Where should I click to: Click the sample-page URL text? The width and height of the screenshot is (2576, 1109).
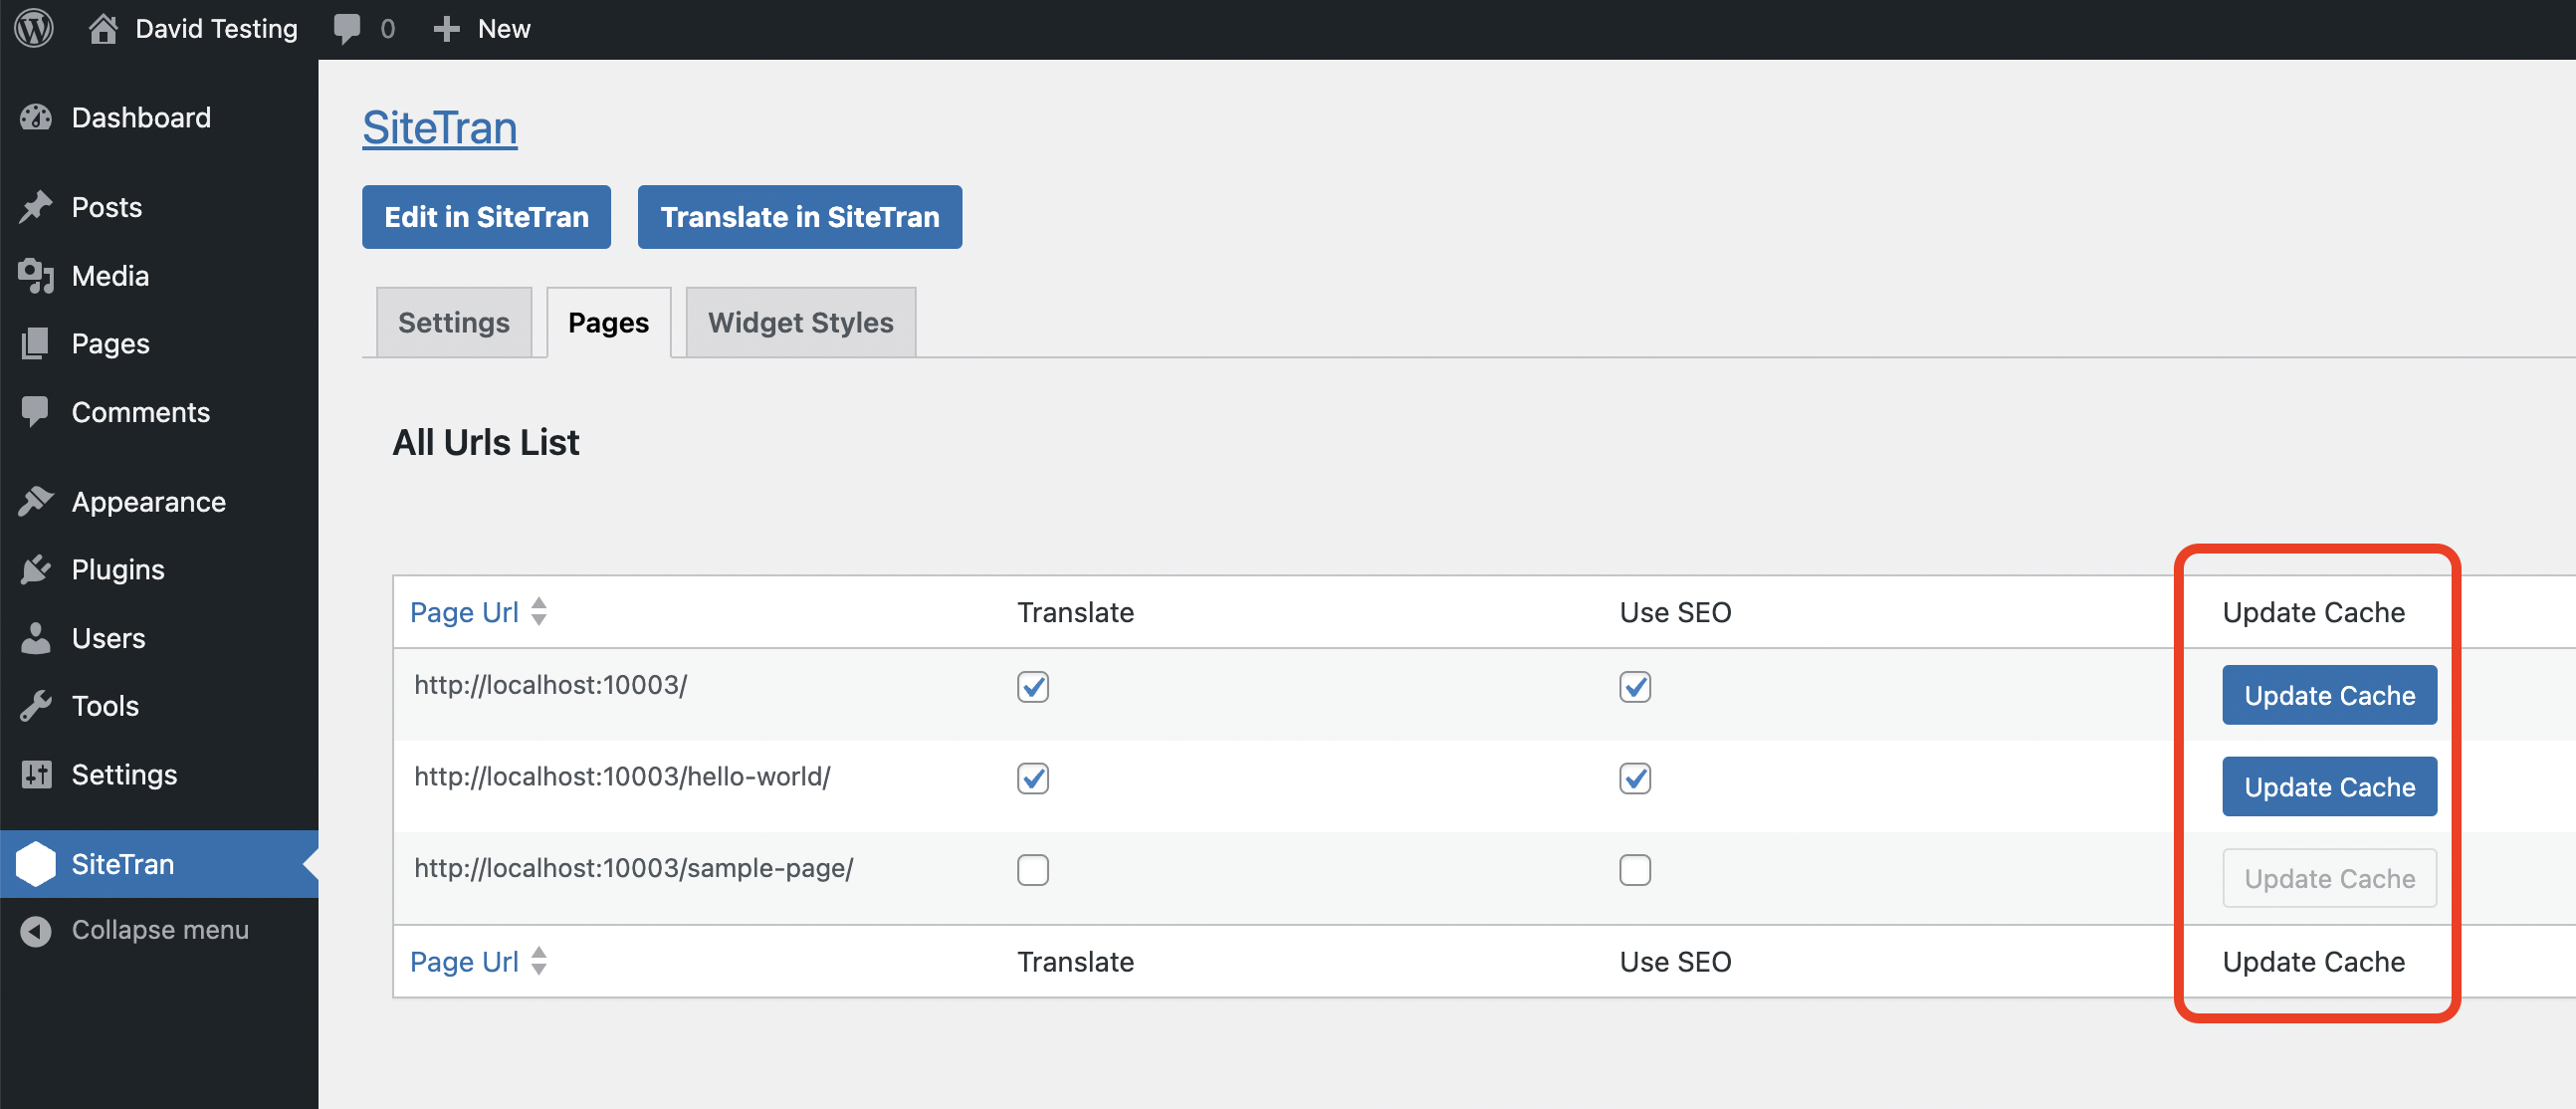click(x=633, y=868)
